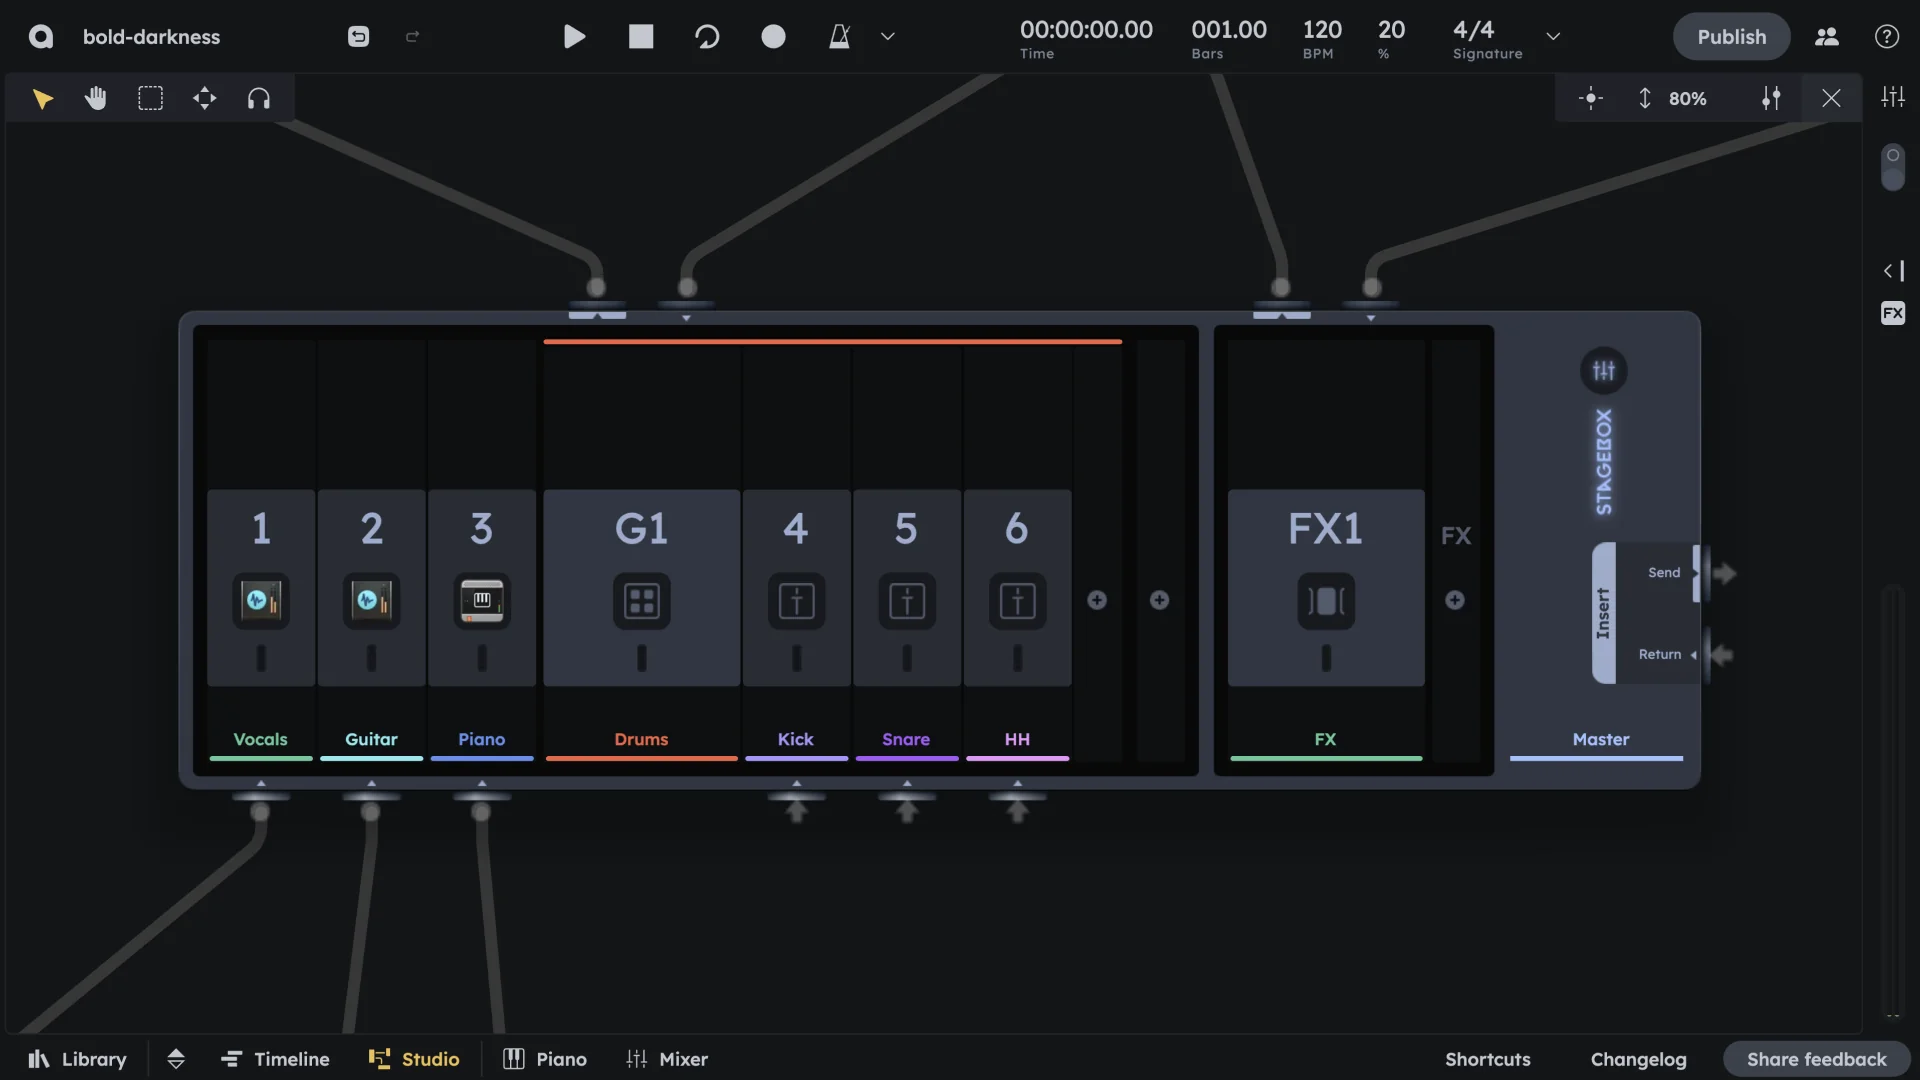Screen dimensions: 1920x1080
Task: Toggle the metronome
Action: click(839, 36)
